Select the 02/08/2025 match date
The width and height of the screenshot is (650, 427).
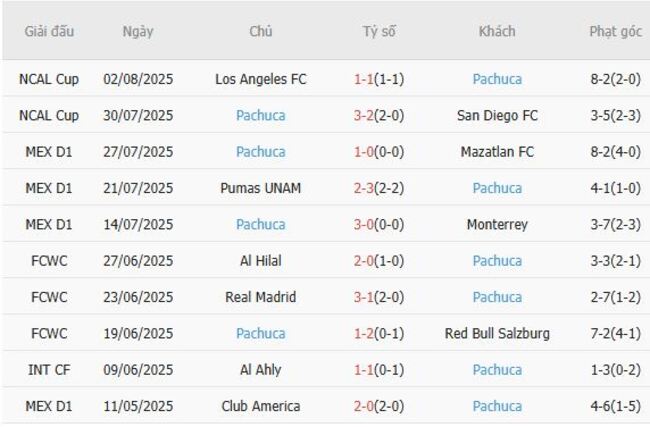(138, 79)
